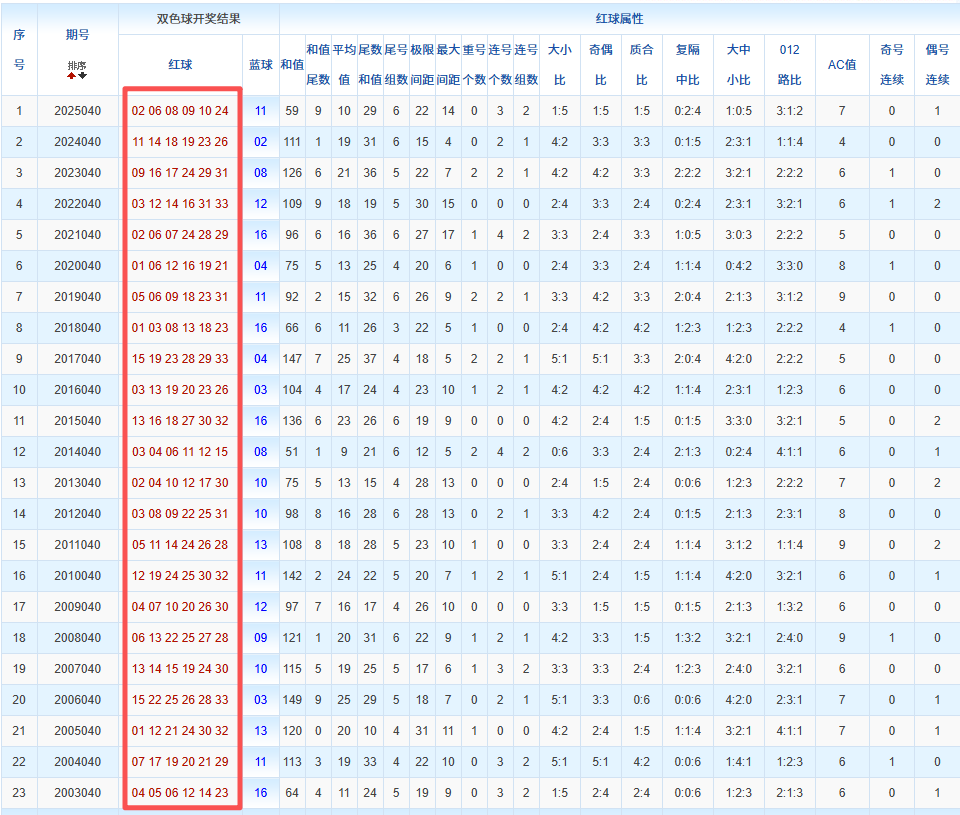Click the 红球属性 group header

(620, 18)
